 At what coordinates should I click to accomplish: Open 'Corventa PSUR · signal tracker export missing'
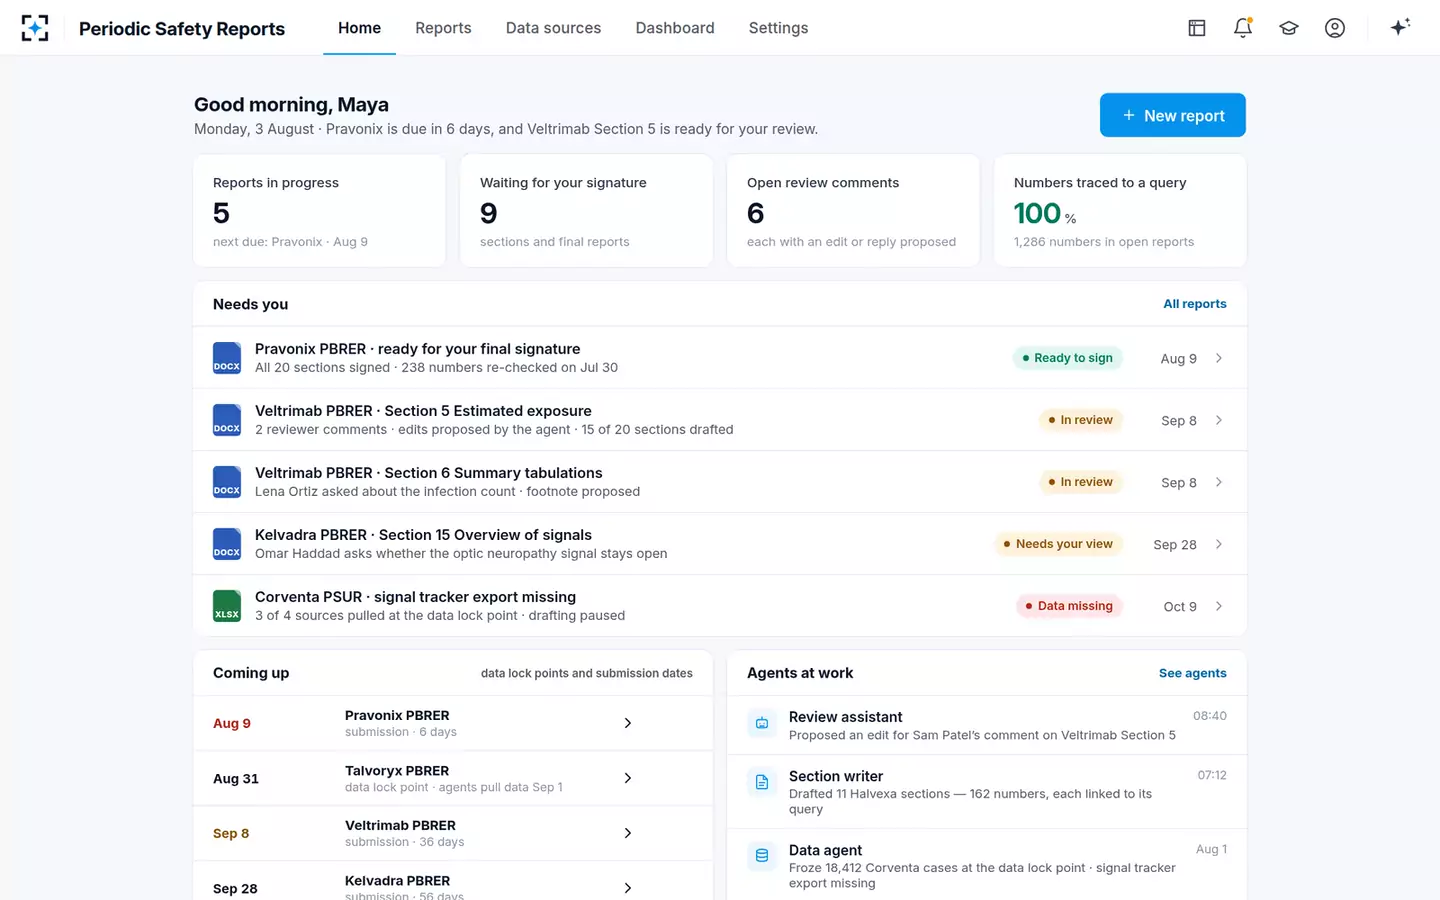click(x=415, y=597)
